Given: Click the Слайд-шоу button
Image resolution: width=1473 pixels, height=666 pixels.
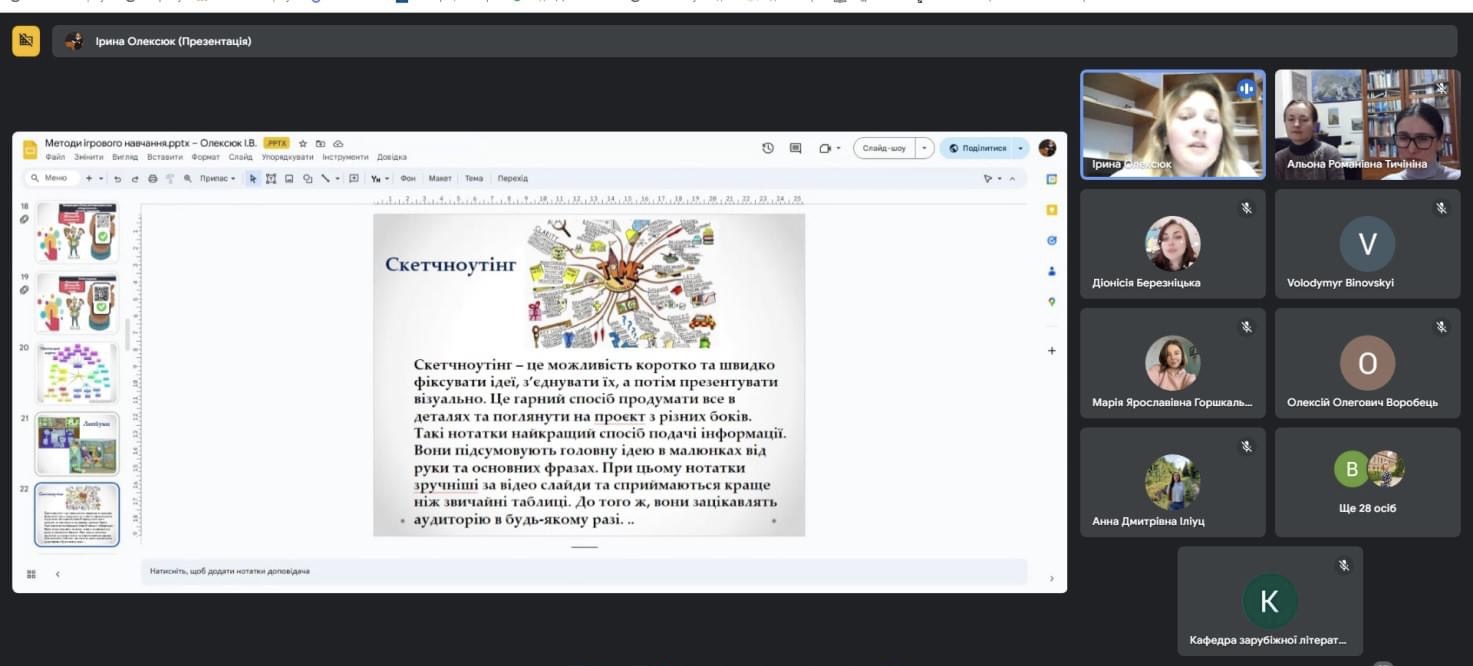Looking at the screenshot, I should pyautogui.click(x=884, y=148).
